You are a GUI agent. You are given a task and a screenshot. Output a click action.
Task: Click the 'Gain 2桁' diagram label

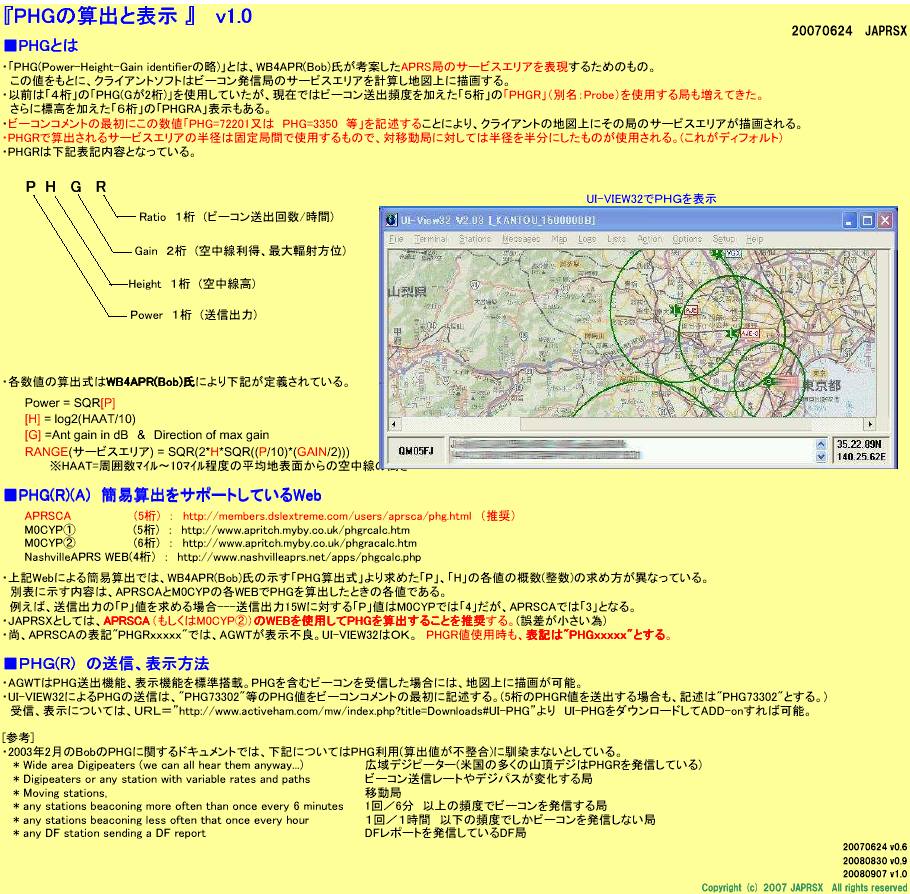(x=240, y=251)
